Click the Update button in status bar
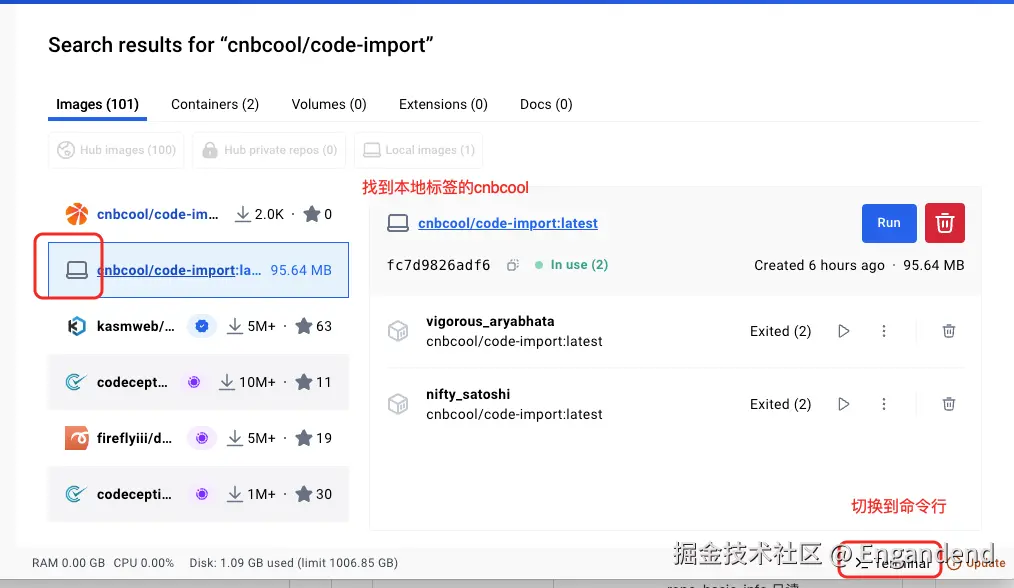 [x=976, y=563]
